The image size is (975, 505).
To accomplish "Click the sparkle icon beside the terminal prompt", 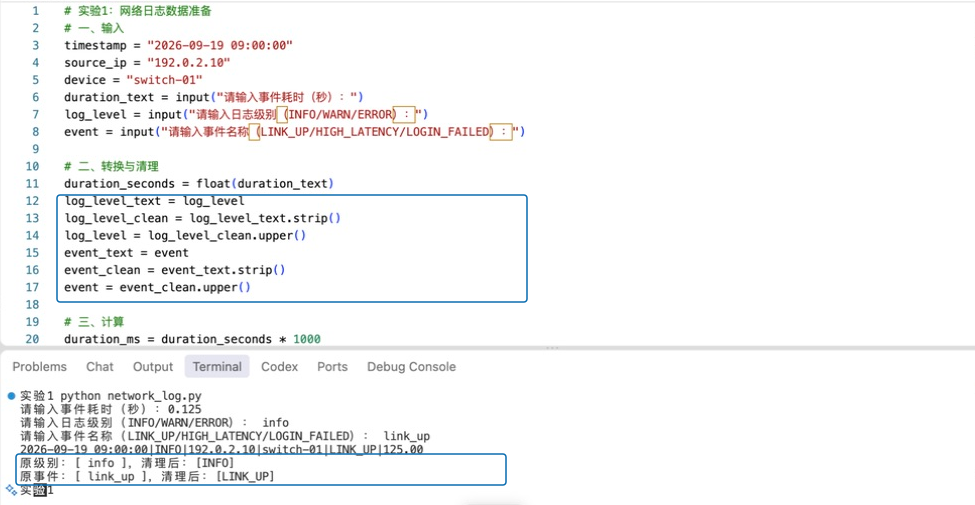I will pyautogui.click(x=11, y=489).
